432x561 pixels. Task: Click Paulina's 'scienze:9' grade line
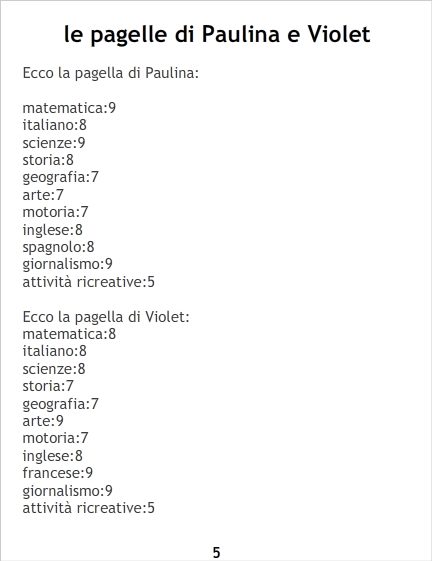click(54, 143)
